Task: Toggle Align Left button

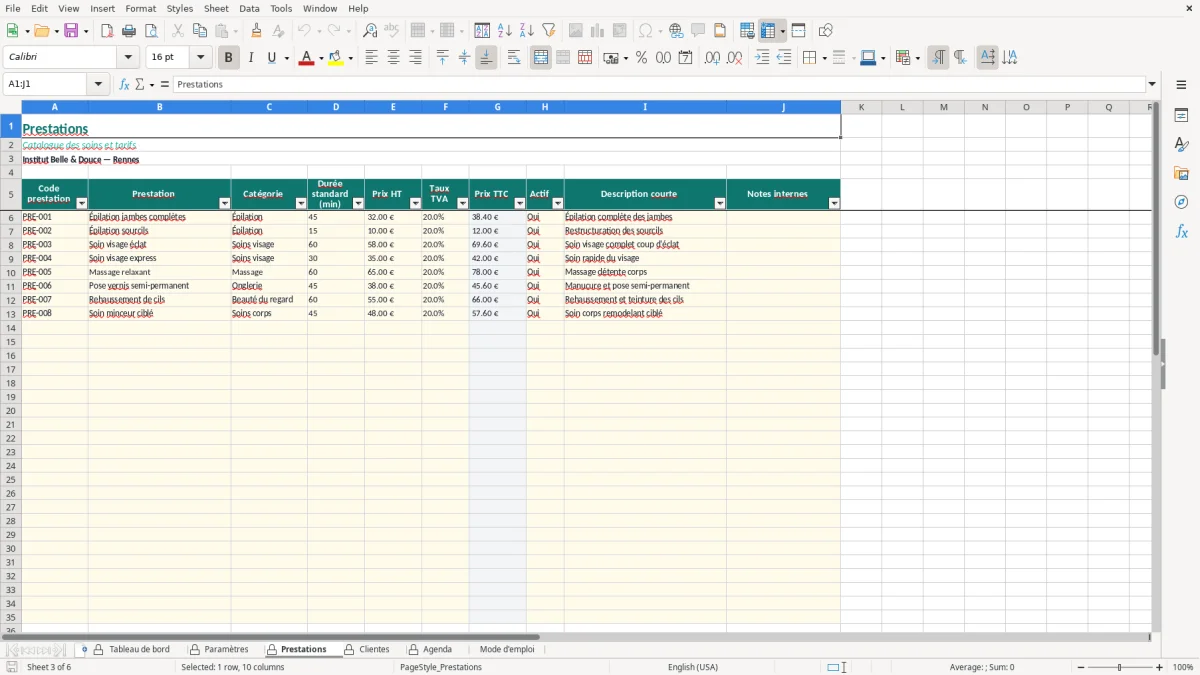Action: pos(371,58)
